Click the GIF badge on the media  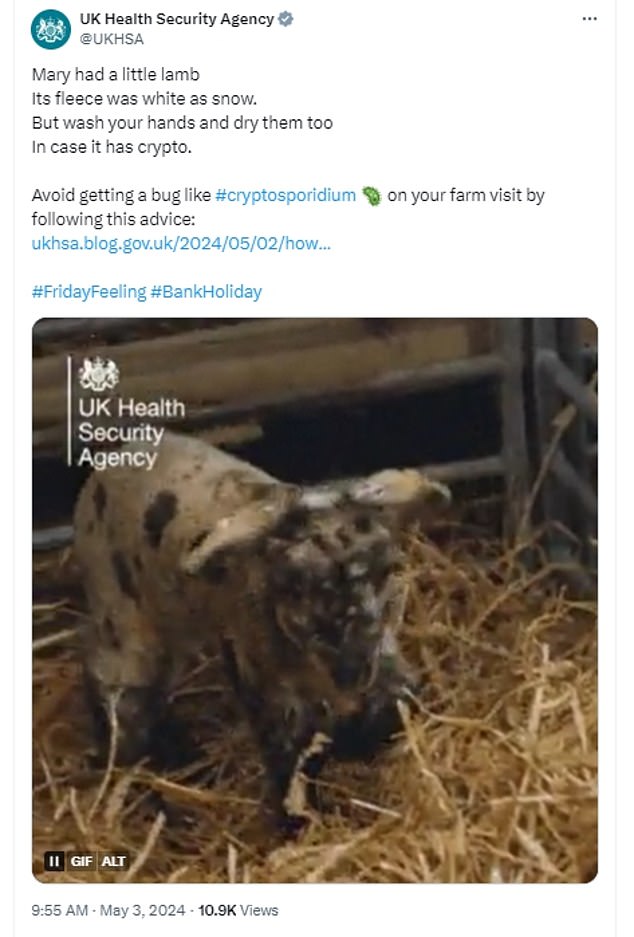pyautogui.click(x=82, y=861)
